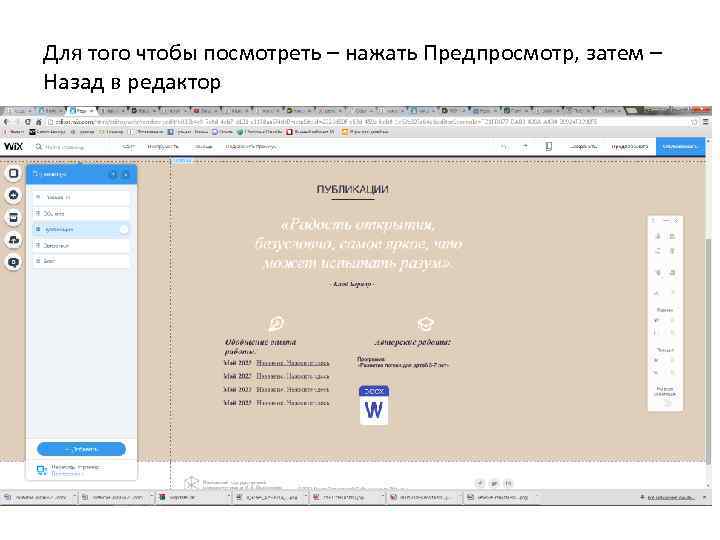Click the ПУБЛИКАЦИИ heading on the canvas
Image resolution: width=720 pixels, height=540 pixels.
(x=352, y=189)
